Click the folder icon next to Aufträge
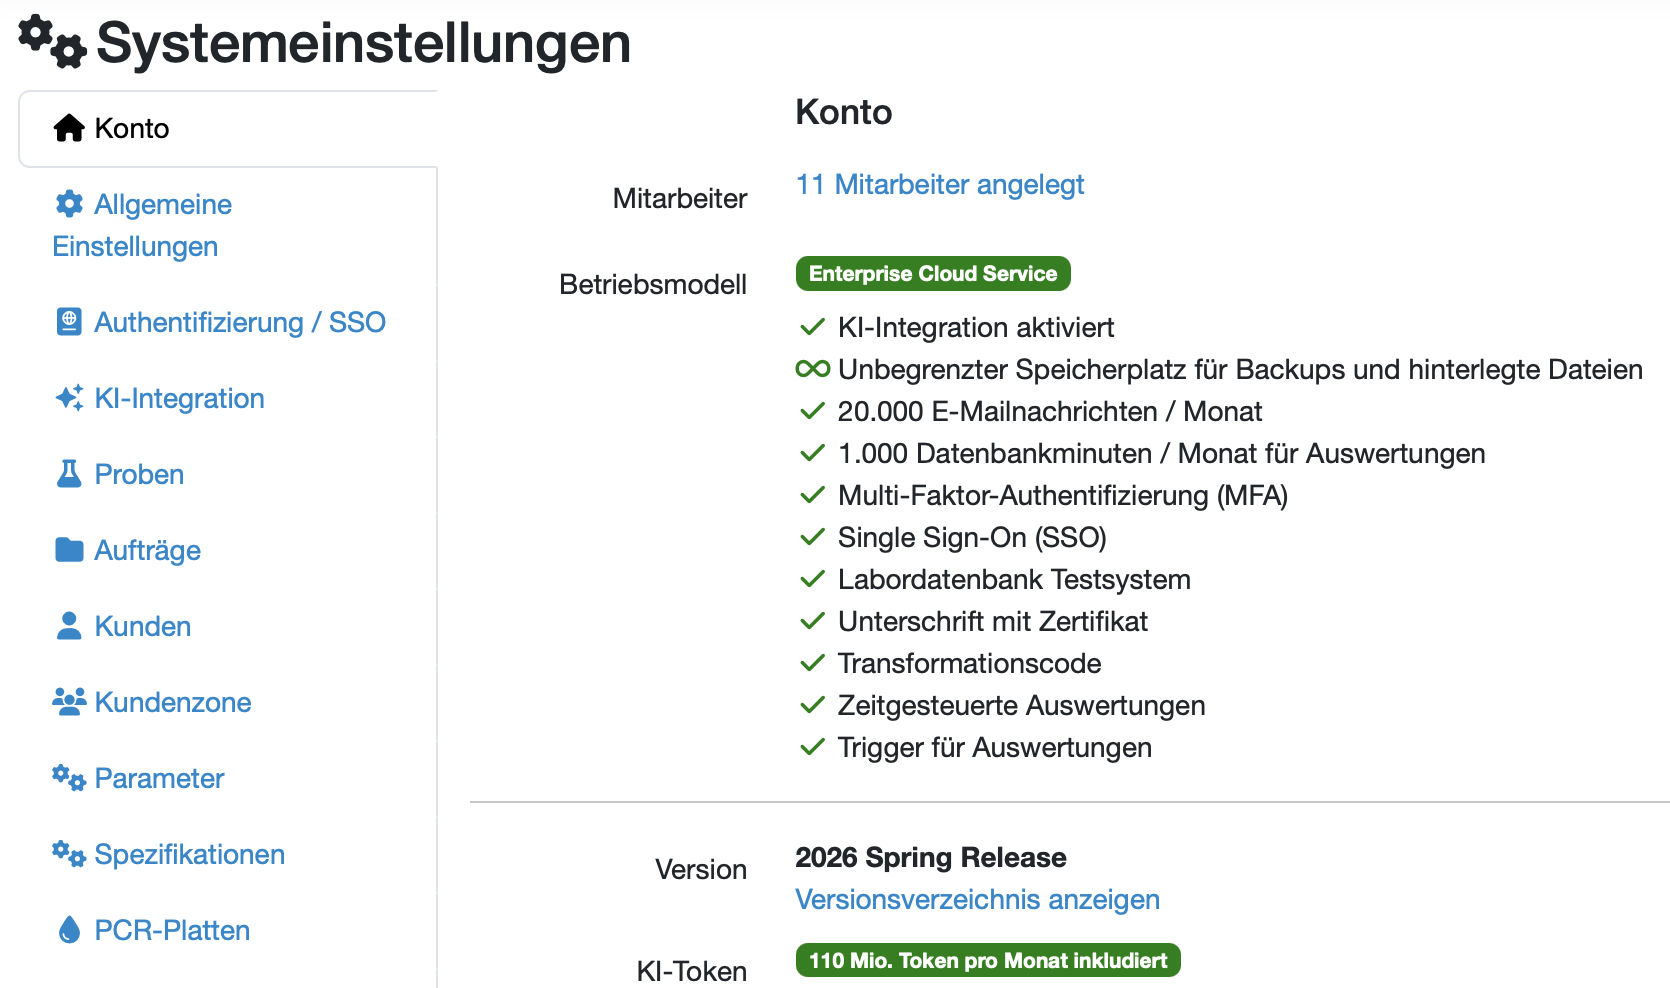 pyautogui.click(x=69, y=550)
